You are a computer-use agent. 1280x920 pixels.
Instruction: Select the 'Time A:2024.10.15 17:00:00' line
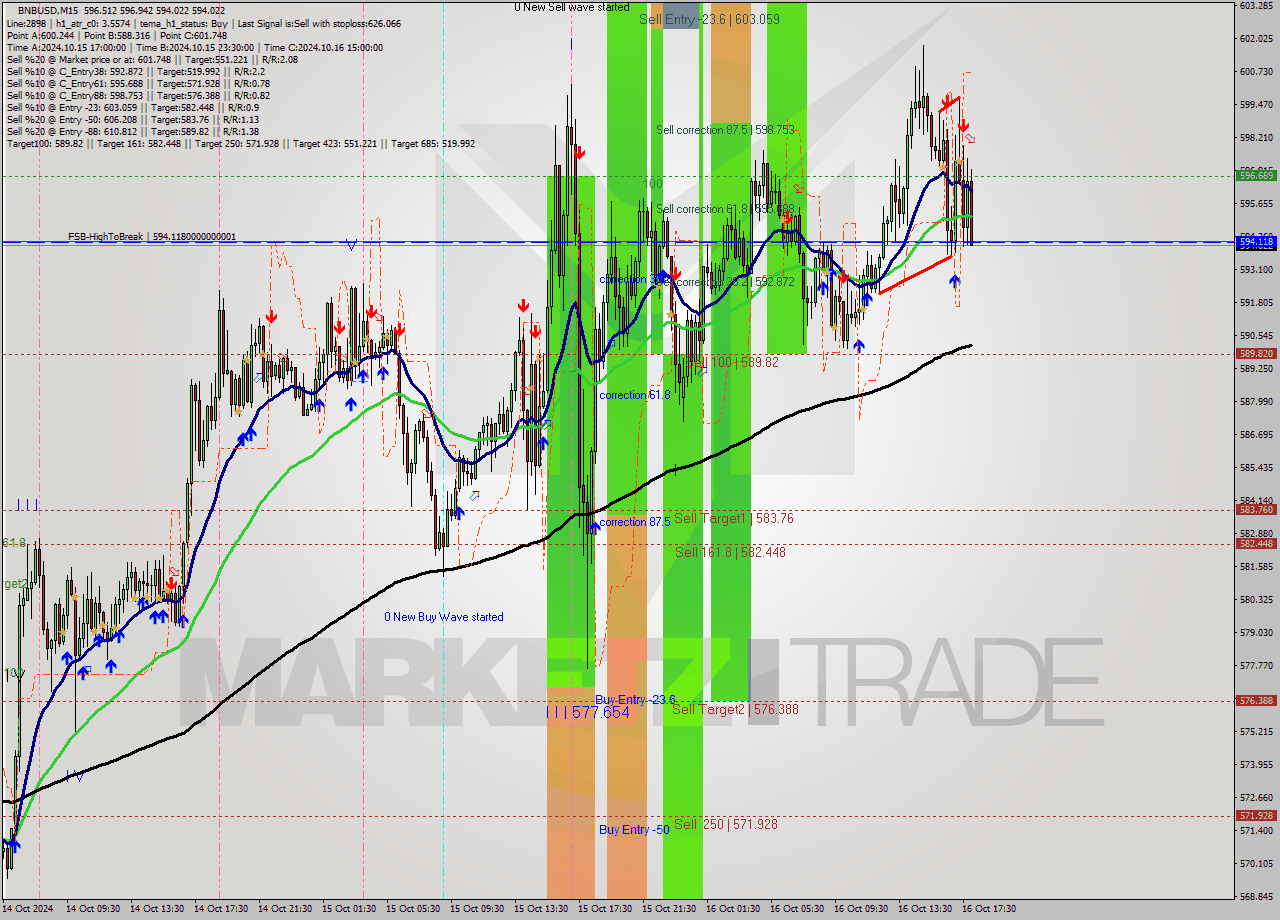[x=66, y=47]
